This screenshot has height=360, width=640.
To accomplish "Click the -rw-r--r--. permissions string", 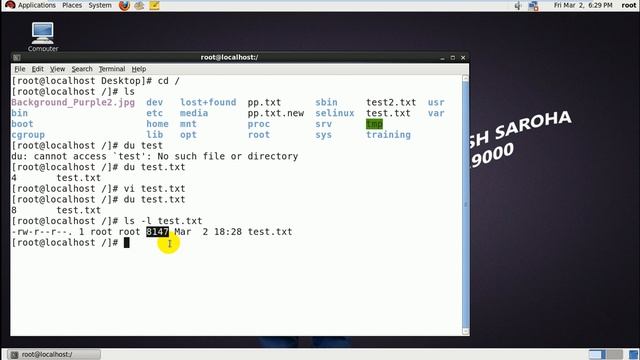I will pyautogui.click(x=42, y=232).
